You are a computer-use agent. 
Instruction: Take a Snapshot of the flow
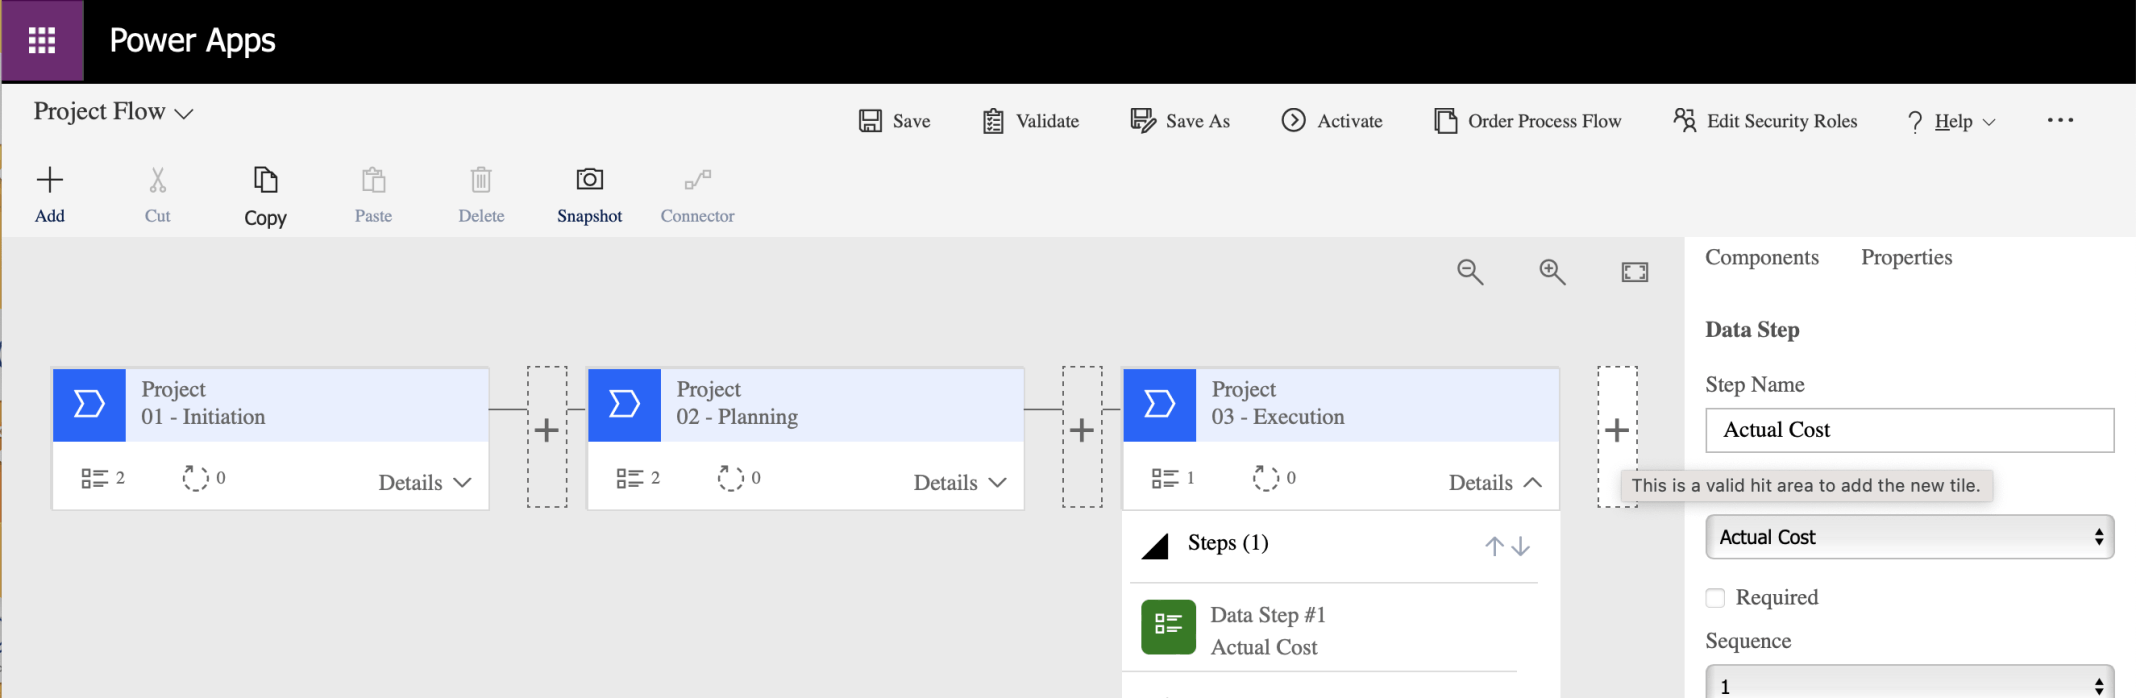(x=589, y=180)
